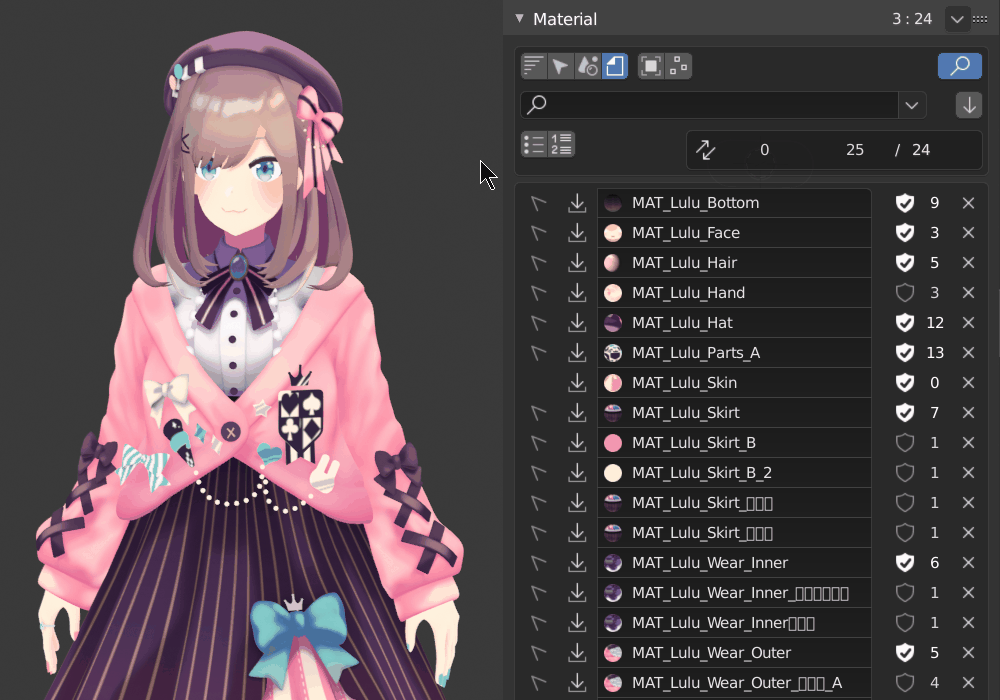The width and height of the screenshot is (1000, 700).
Task: Click the total count 24 in the range box
Action: [x=921, y=150]
